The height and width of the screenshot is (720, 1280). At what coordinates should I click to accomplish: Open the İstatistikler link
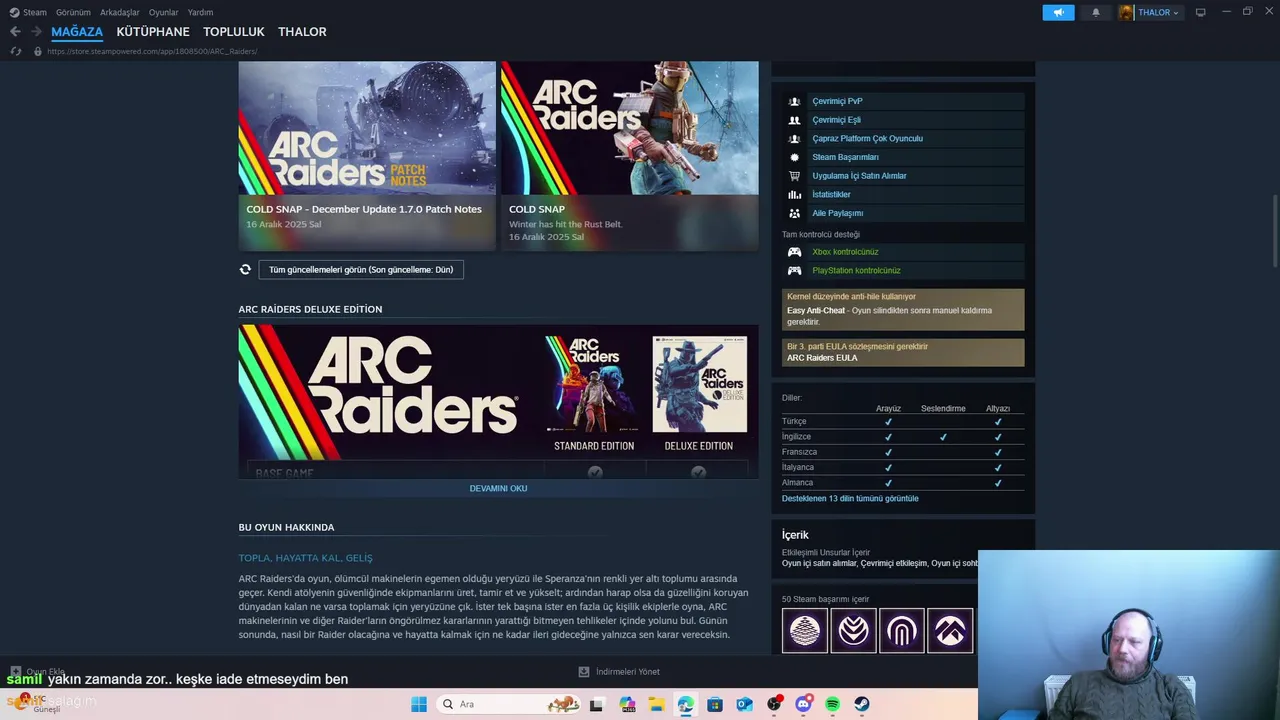(831, 195)
